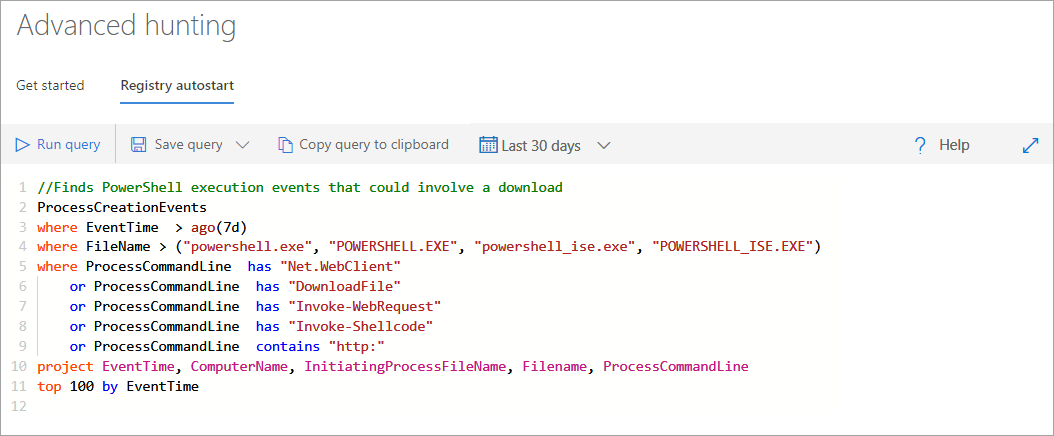Click the "Invoke-WebRequest" string in query
1054x436 pixels.
pos(364,306)
